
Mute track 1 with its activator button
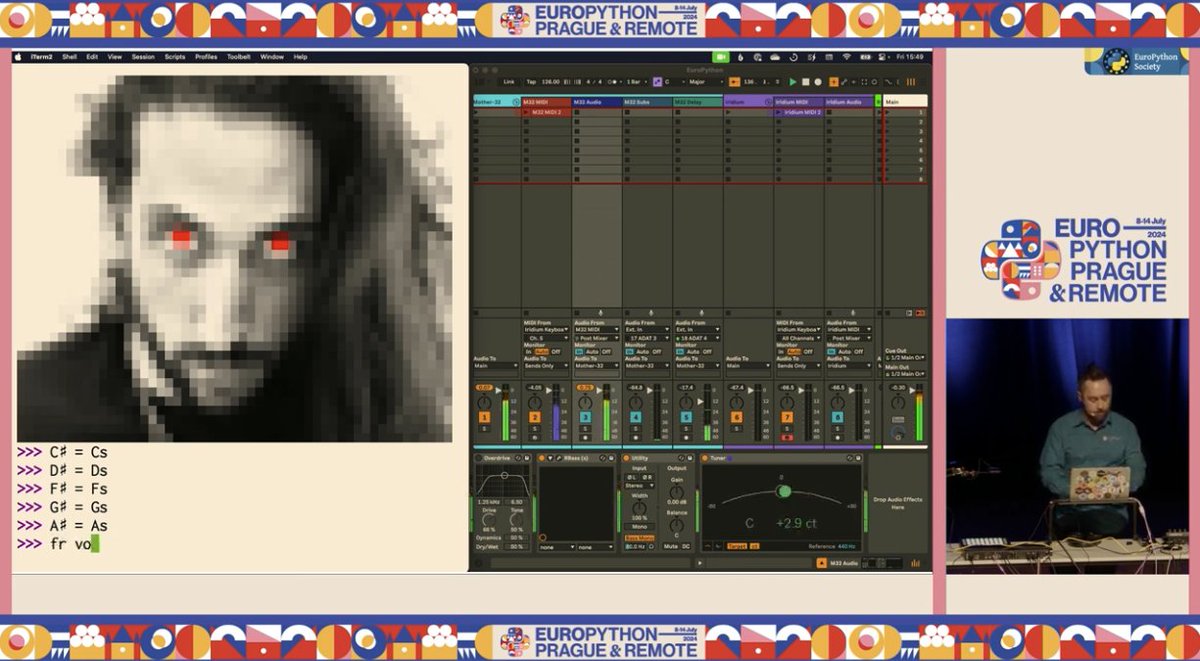tap(484, 417)
